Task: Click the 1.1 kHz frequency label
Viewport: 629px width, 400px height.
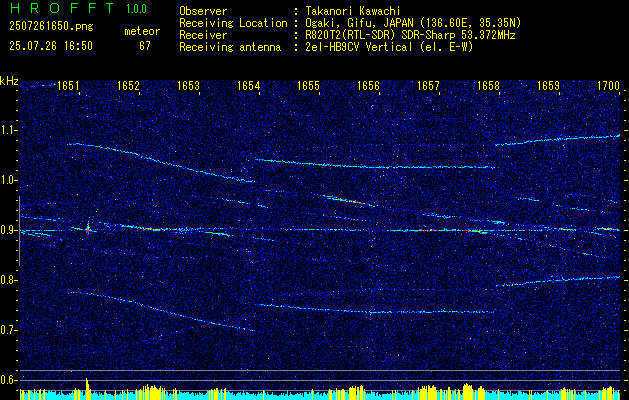Action: (9, 130)
